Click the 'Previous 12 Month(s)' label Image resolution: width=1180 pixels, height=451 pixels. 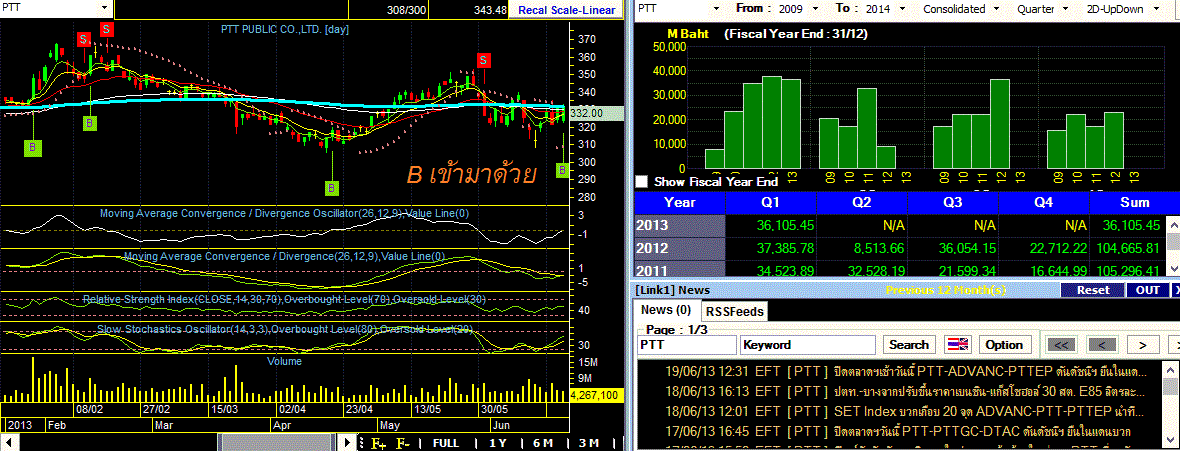pyautogui.click(x=944, y=290)
